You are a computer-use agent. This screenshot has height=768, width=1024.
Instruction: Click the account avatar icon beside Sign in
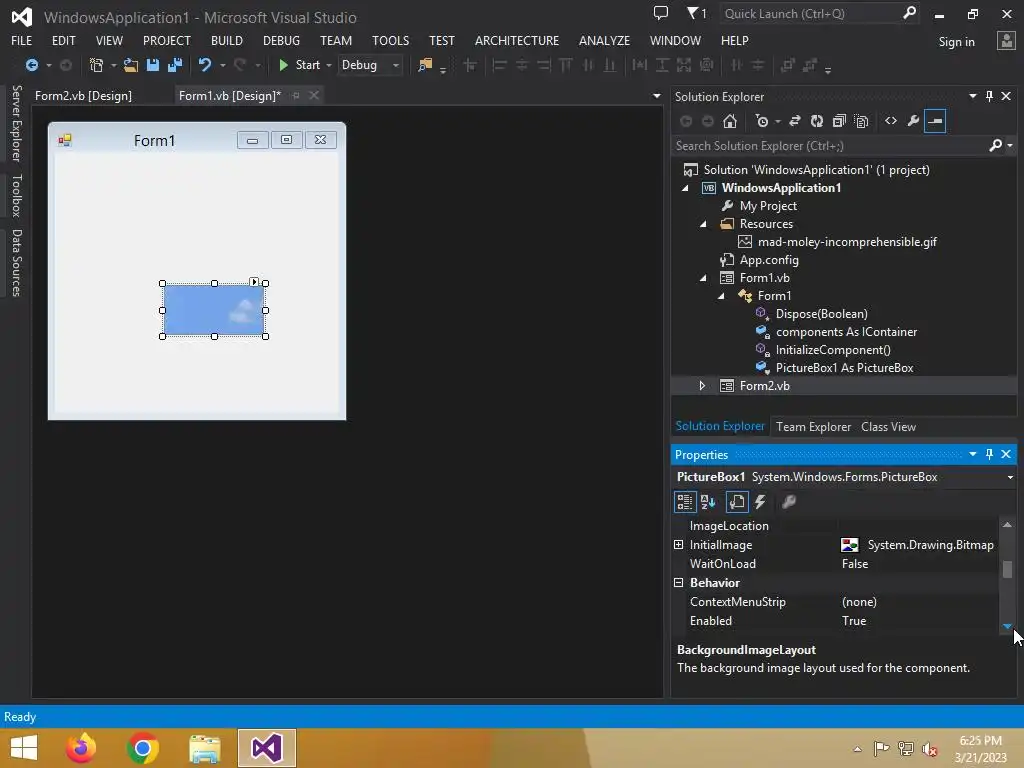pos(1006,40)
